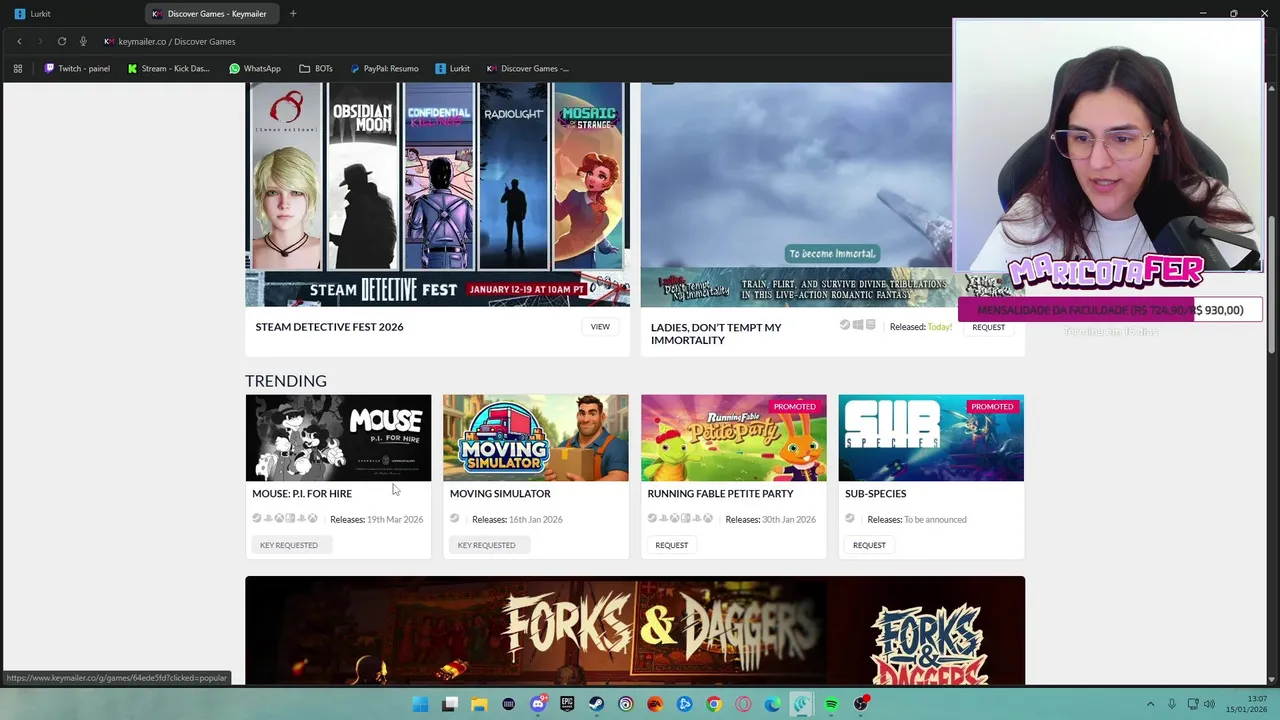
Task: Open the Lurkit bookmark
Action: (x=452, y=69)
